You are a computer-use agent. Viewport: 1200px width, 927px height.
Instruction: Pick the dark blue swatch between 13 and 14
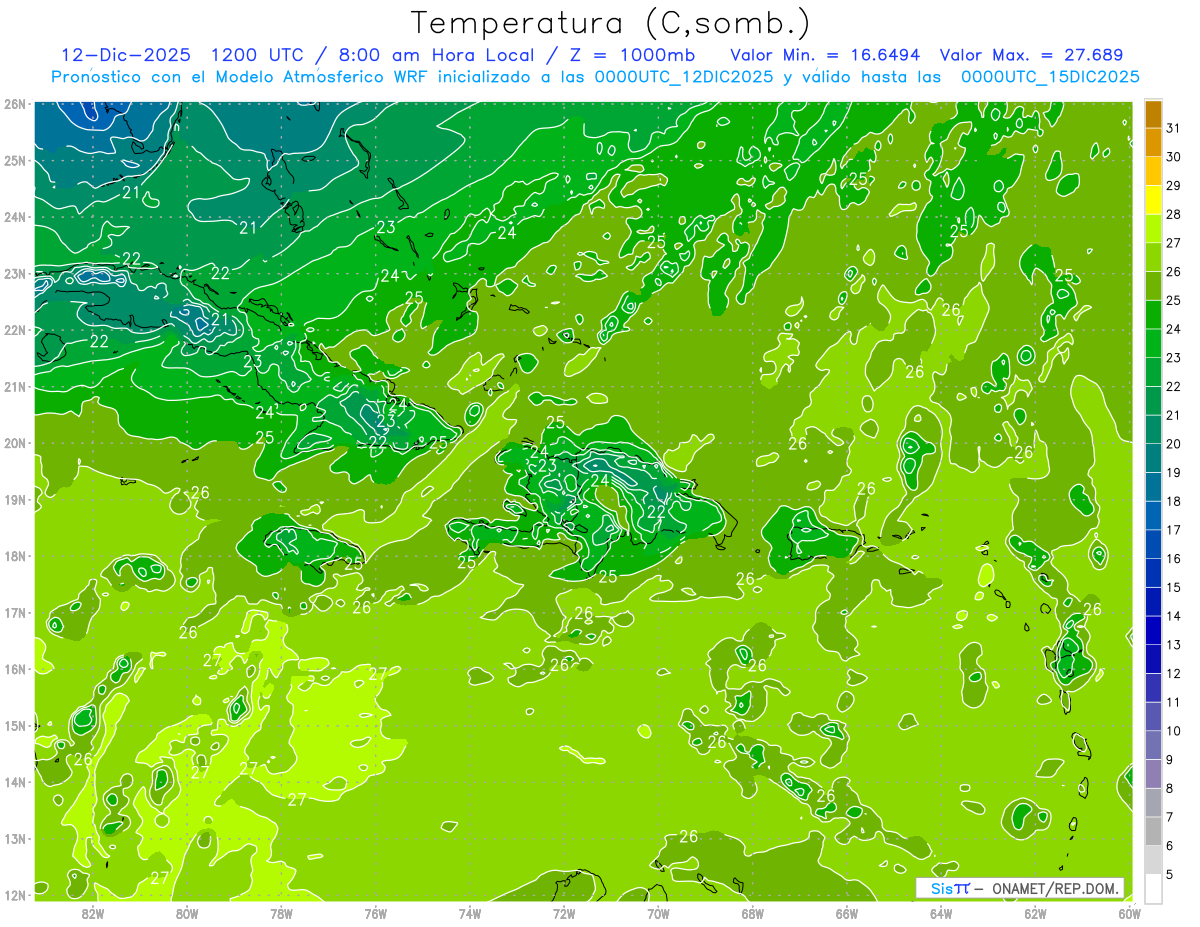click(1153, 631)
